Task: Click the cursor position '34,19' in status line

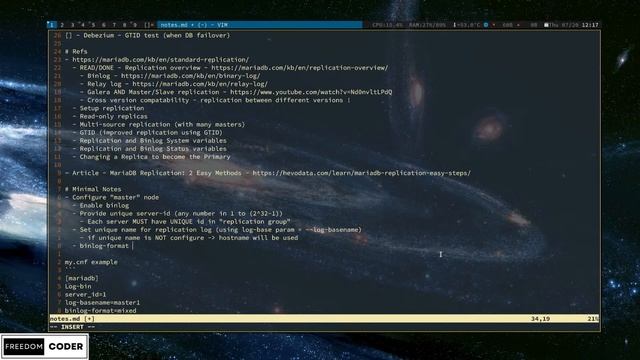Action: 540,319
